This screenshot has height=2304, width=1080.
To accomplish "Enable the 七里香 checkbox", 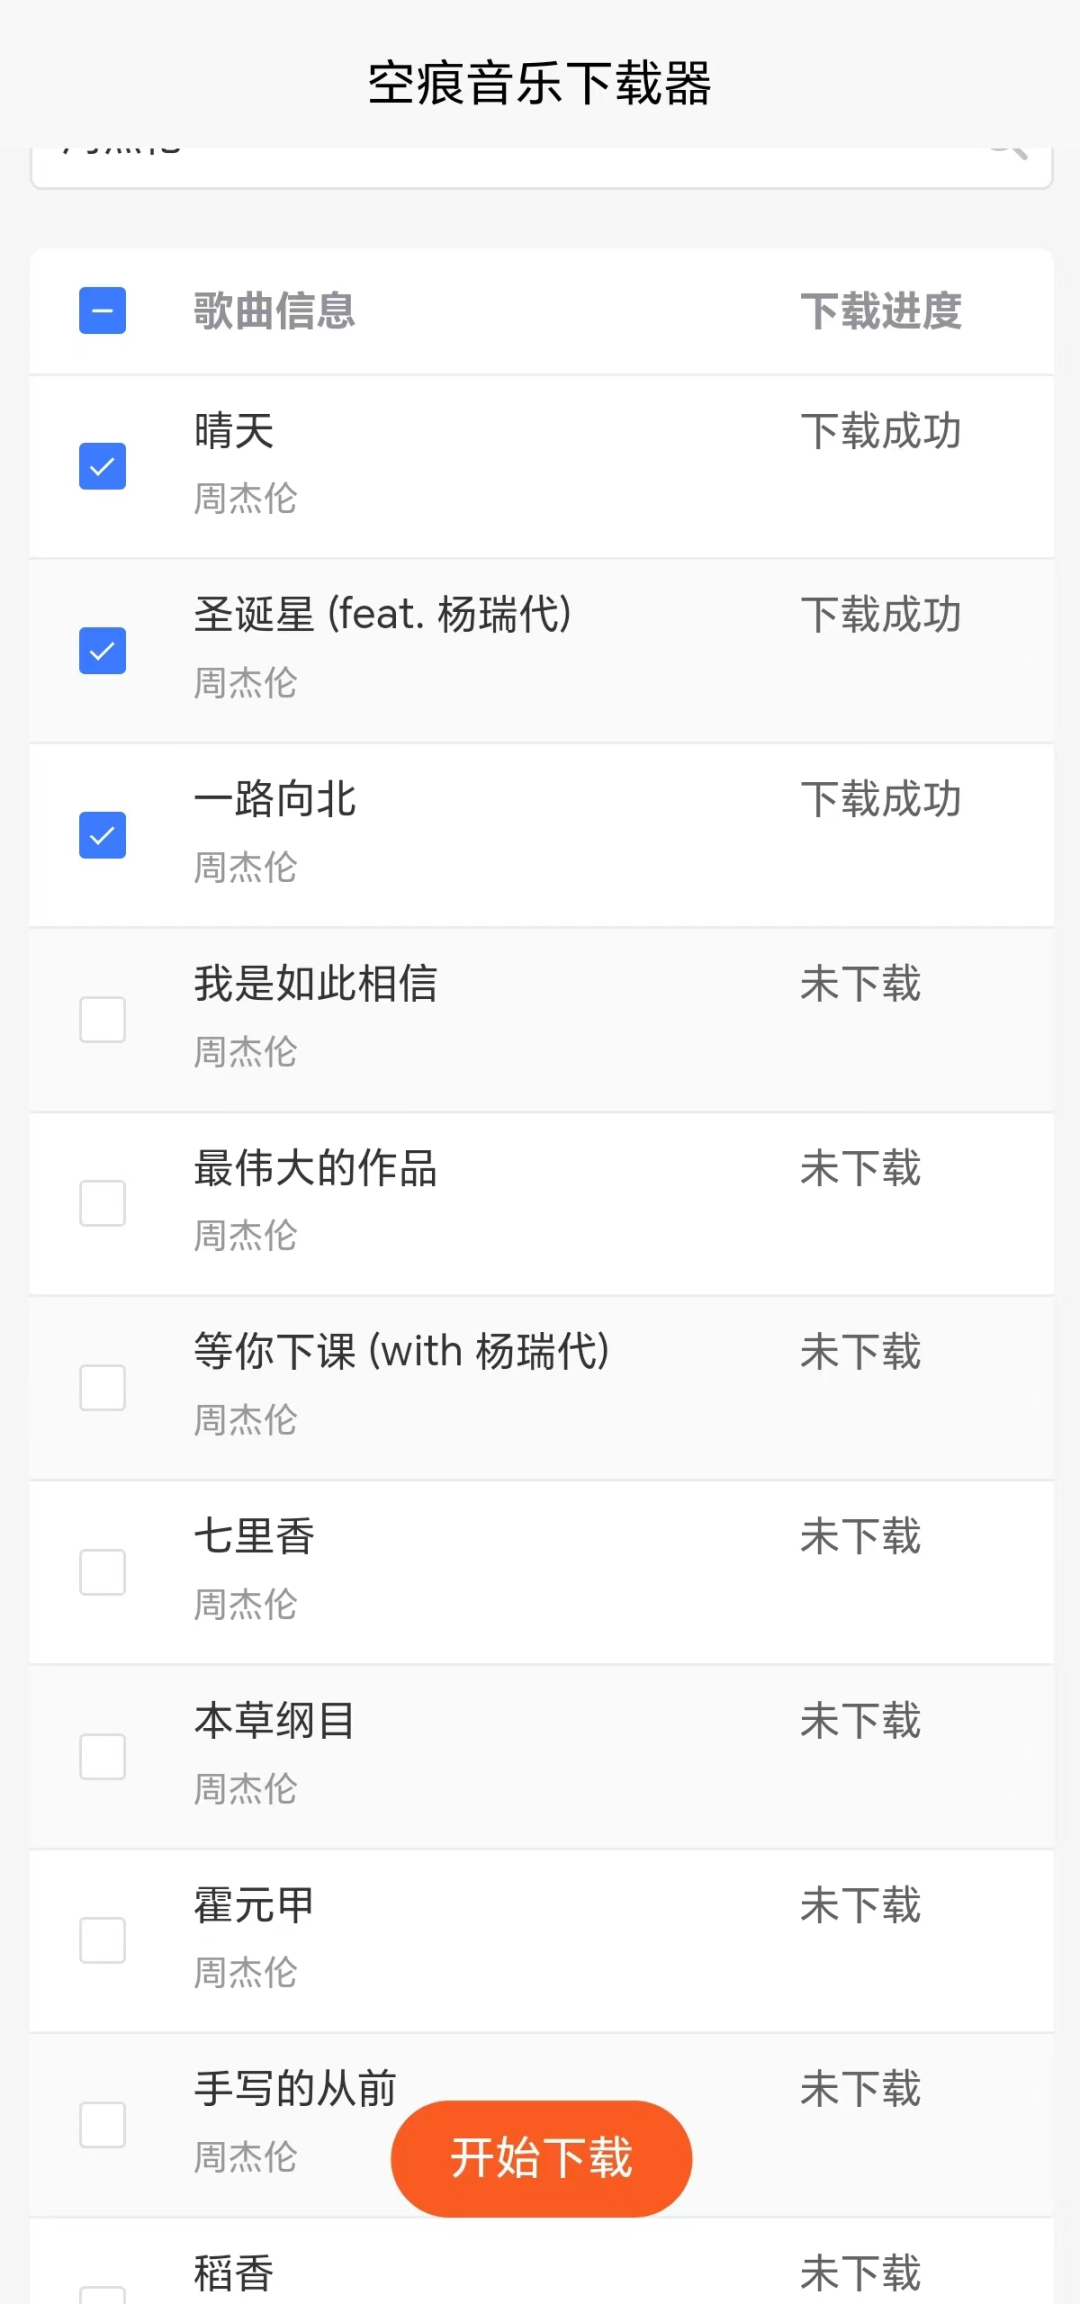I will click(102, 1572).
